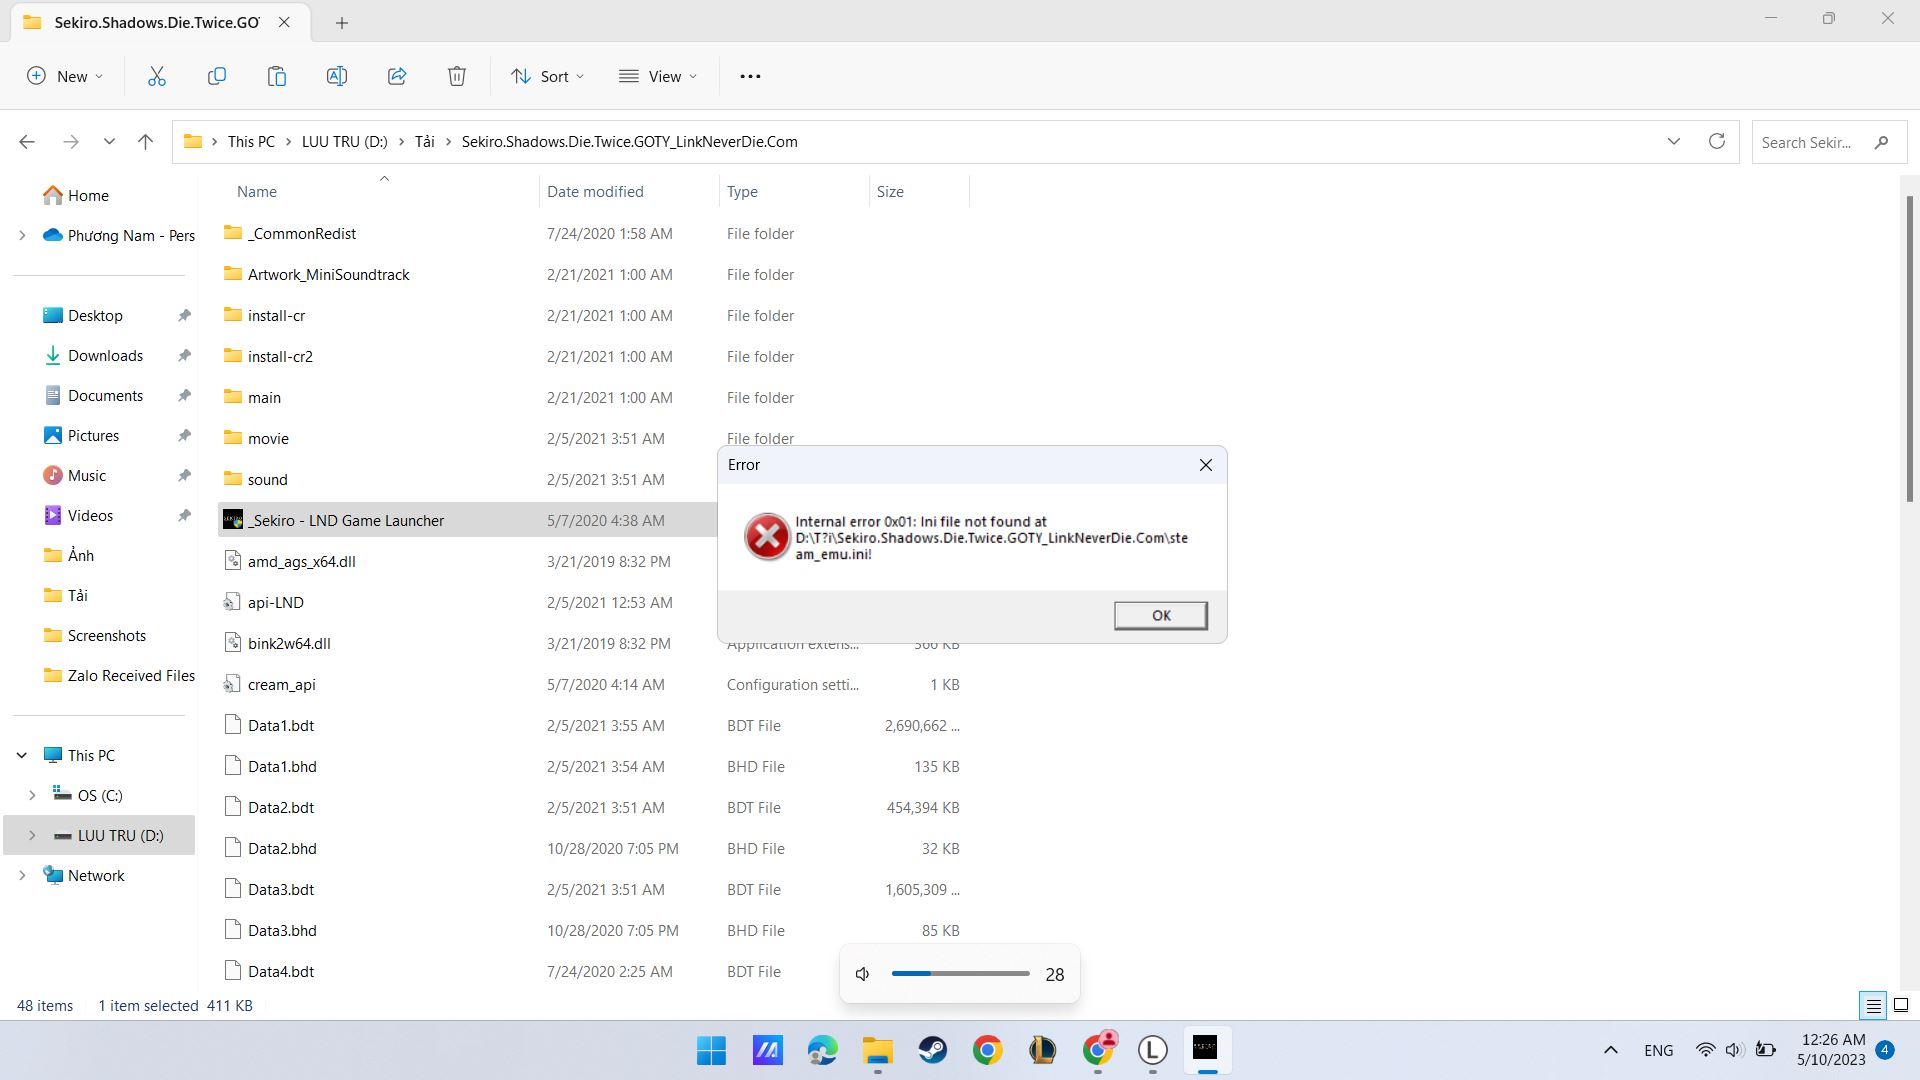
Task: Click the Copy icon in toolbar
Action: point(217,76)
